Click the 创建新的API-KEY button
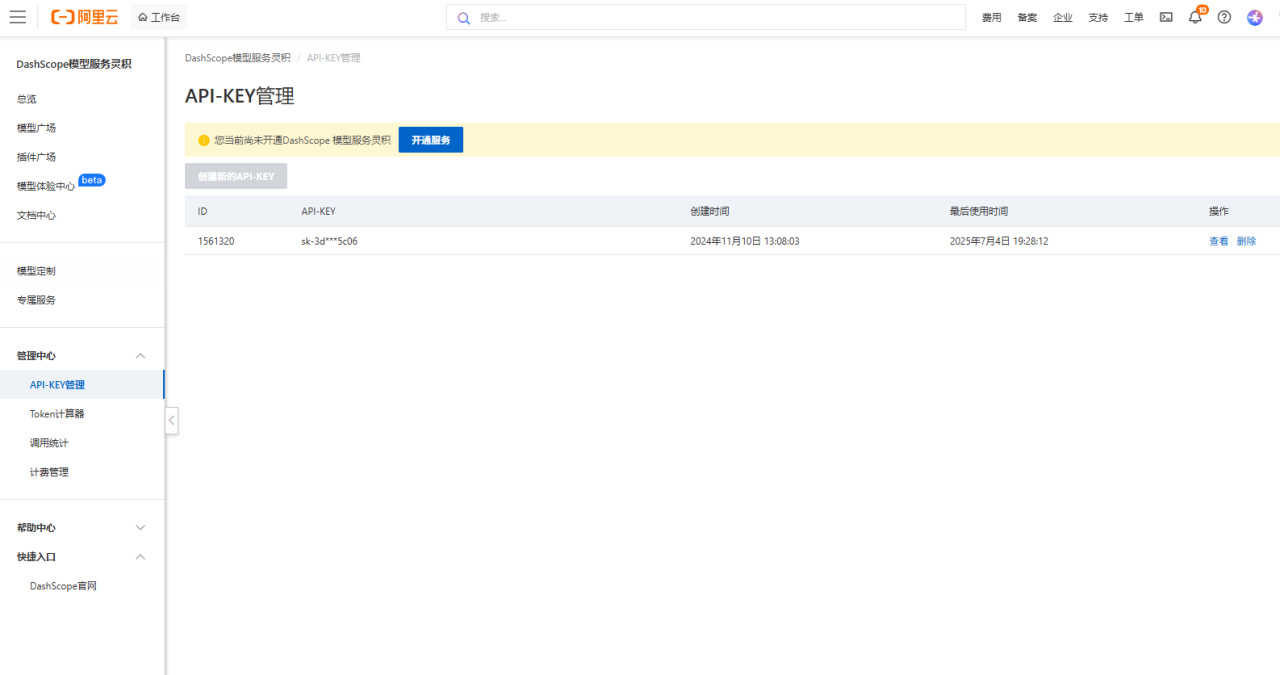The image size is (1280, 675). pyautogui.click(x=236, y=176)
